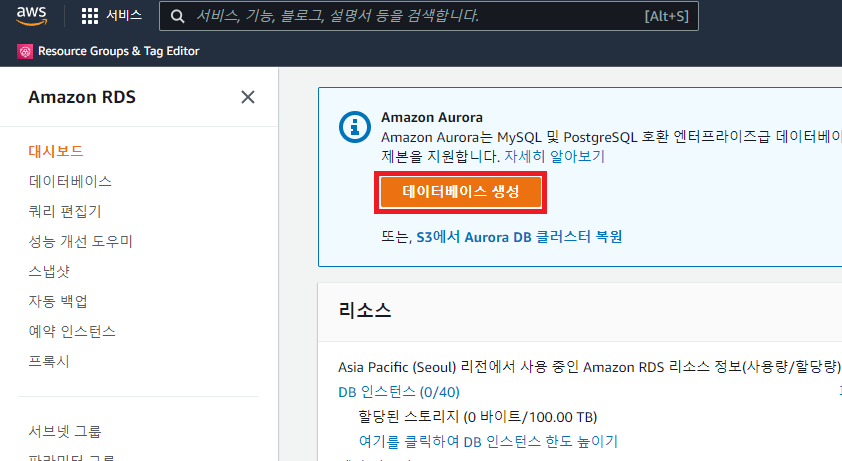
Task: Click the Amazon Aurora info icon
Action: tap(354, 127)
